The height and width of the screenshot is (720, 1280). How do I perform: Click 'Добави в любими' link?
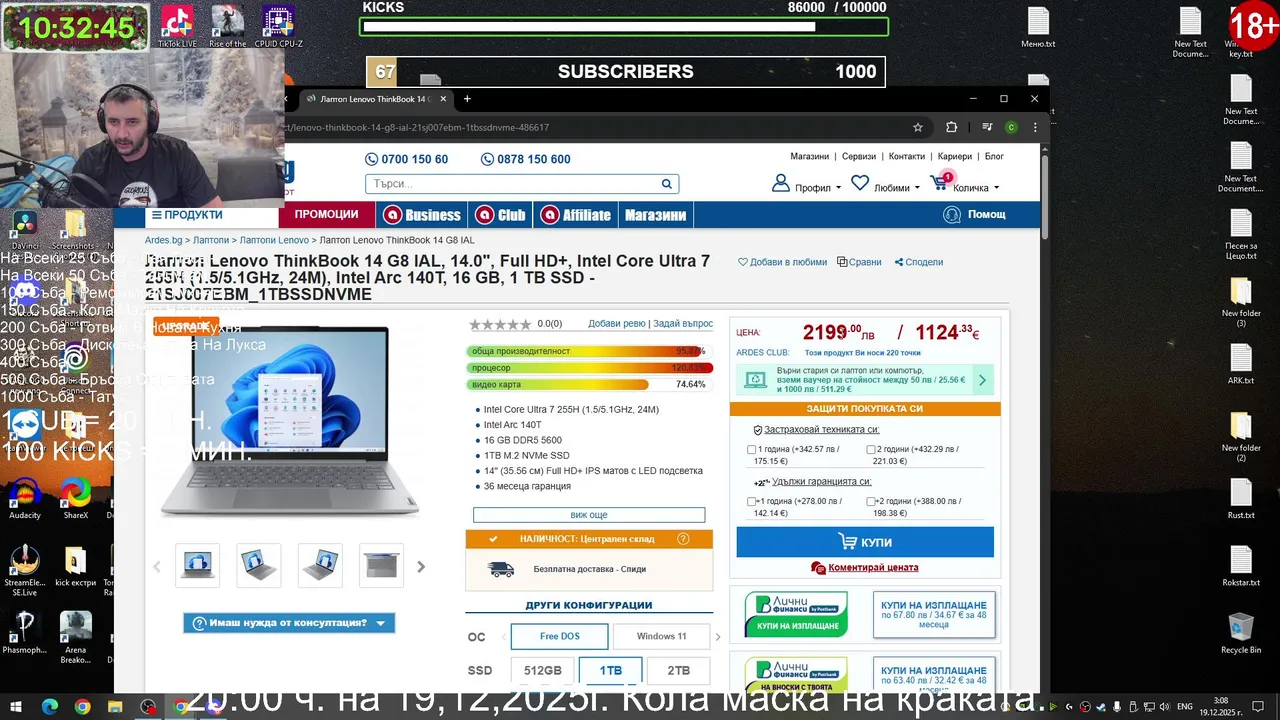point(783,262)
